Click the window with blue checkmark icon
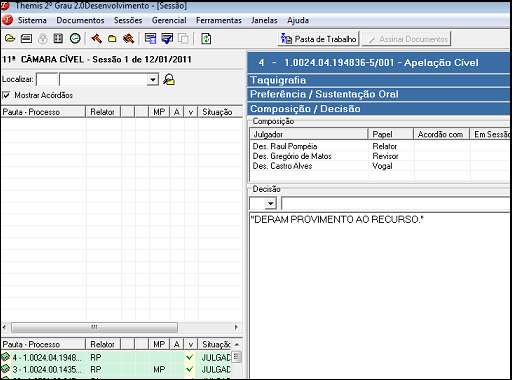This screenshot has width=512, height=380. (167, 39)
